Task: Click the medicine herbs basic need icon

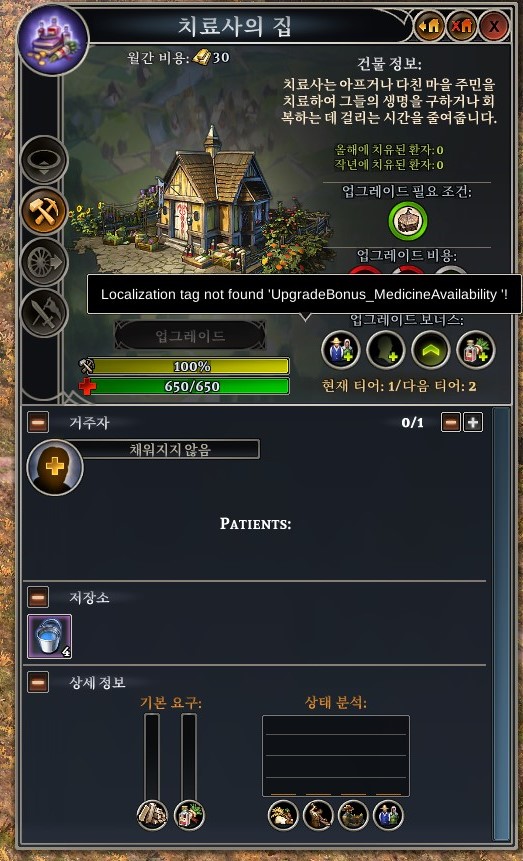Action: point(189,815)
